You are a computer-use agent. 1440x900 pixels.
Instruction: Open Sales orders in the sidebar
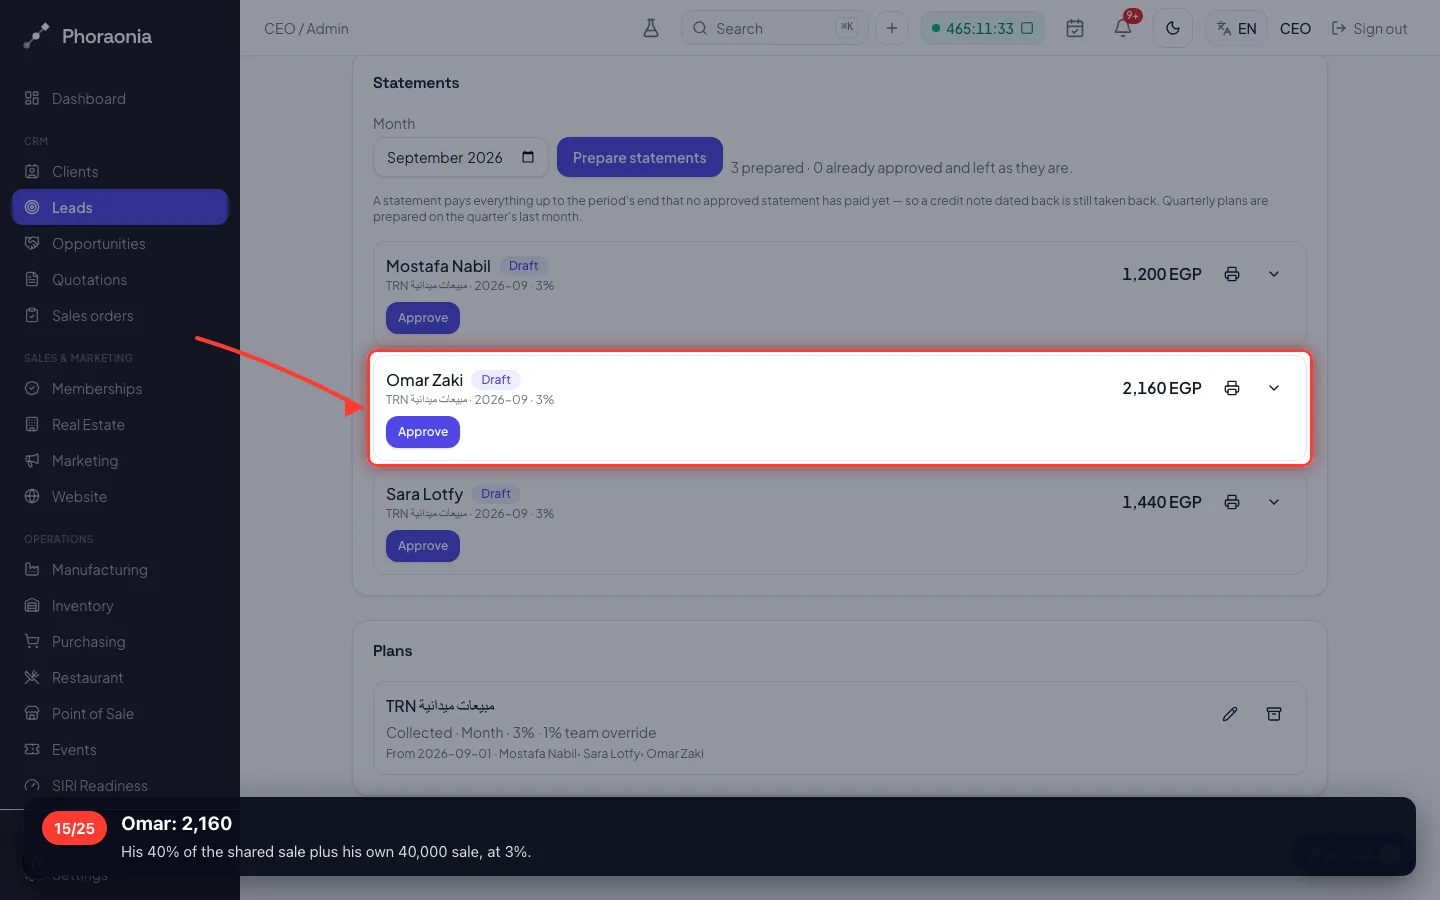pyautogui.click(x=120, y=316)
